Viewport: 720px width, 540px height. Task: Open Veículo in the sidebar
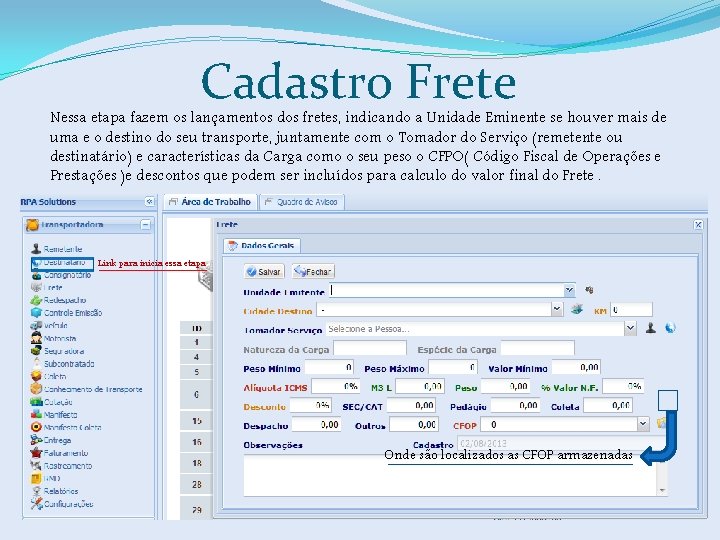(50, 325)
